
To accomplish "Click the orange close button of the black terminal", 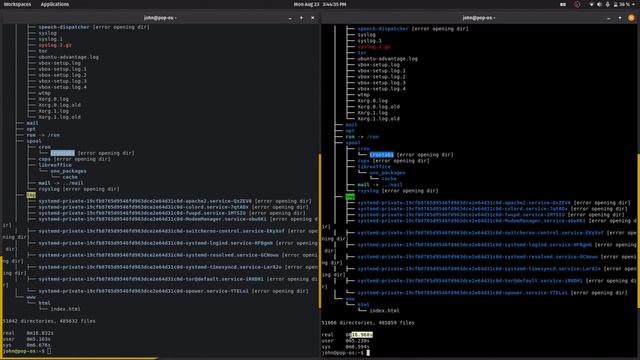I will [x=631, y=18].
